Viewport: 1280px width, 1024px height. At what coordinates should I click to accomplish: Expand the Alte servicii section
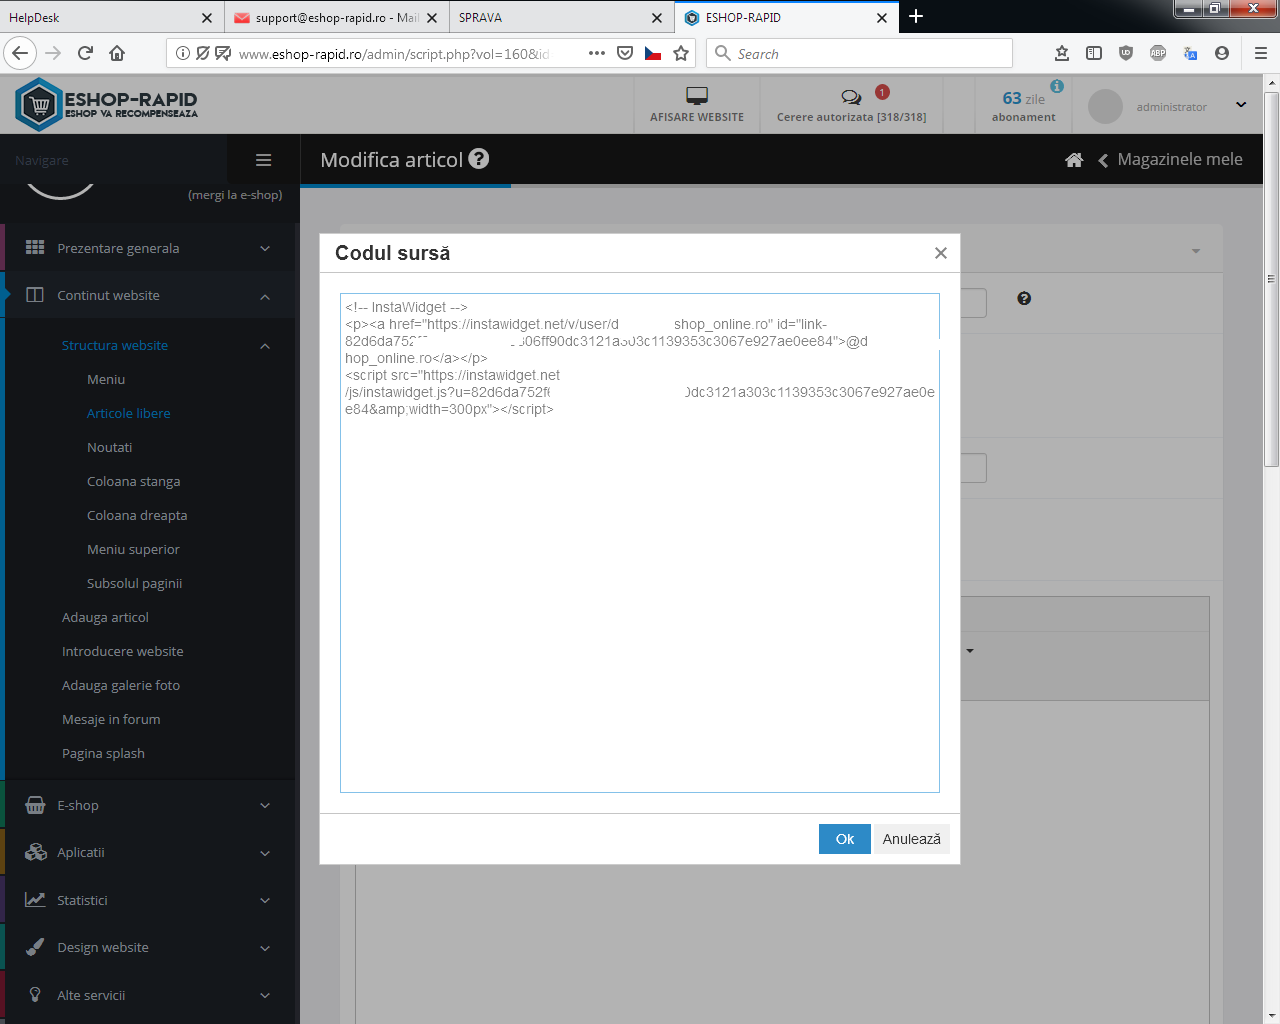coord(150,995)
